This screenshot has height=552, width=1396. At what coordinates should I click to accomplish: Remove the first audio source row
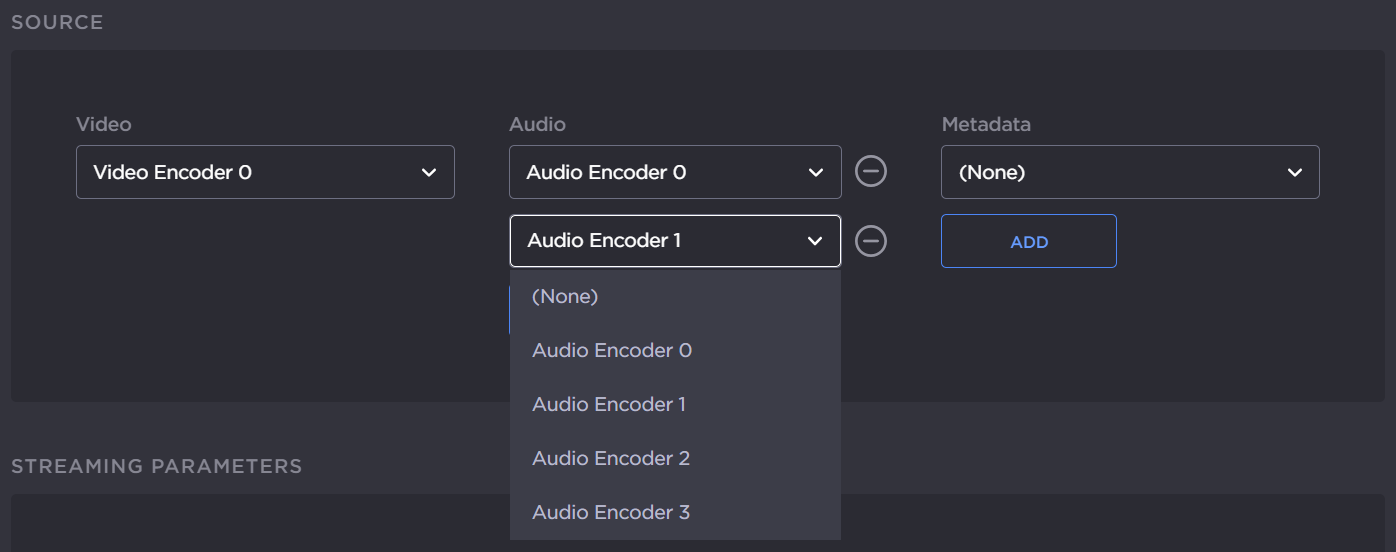coord(871,172)
